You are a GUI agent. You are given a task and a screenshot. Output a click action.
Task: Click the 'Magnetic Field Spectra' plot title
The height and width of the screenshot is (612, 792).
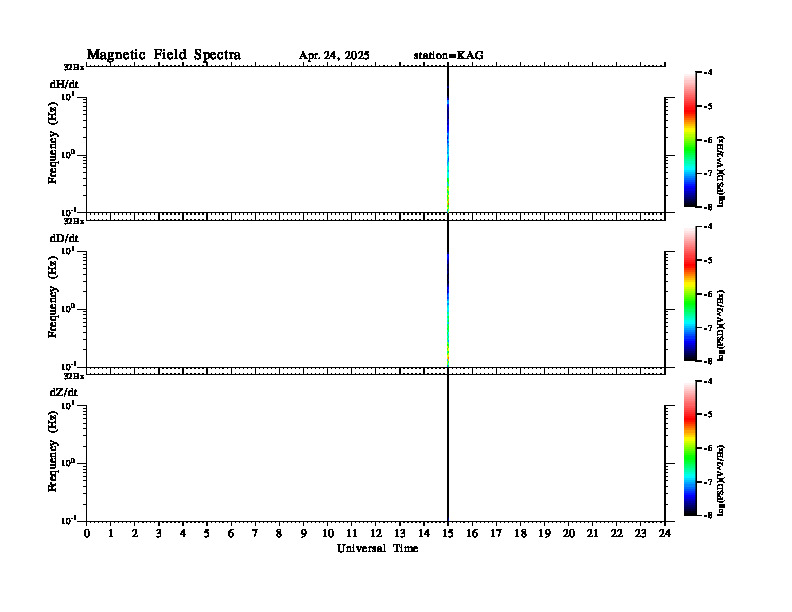pos(164,55)
